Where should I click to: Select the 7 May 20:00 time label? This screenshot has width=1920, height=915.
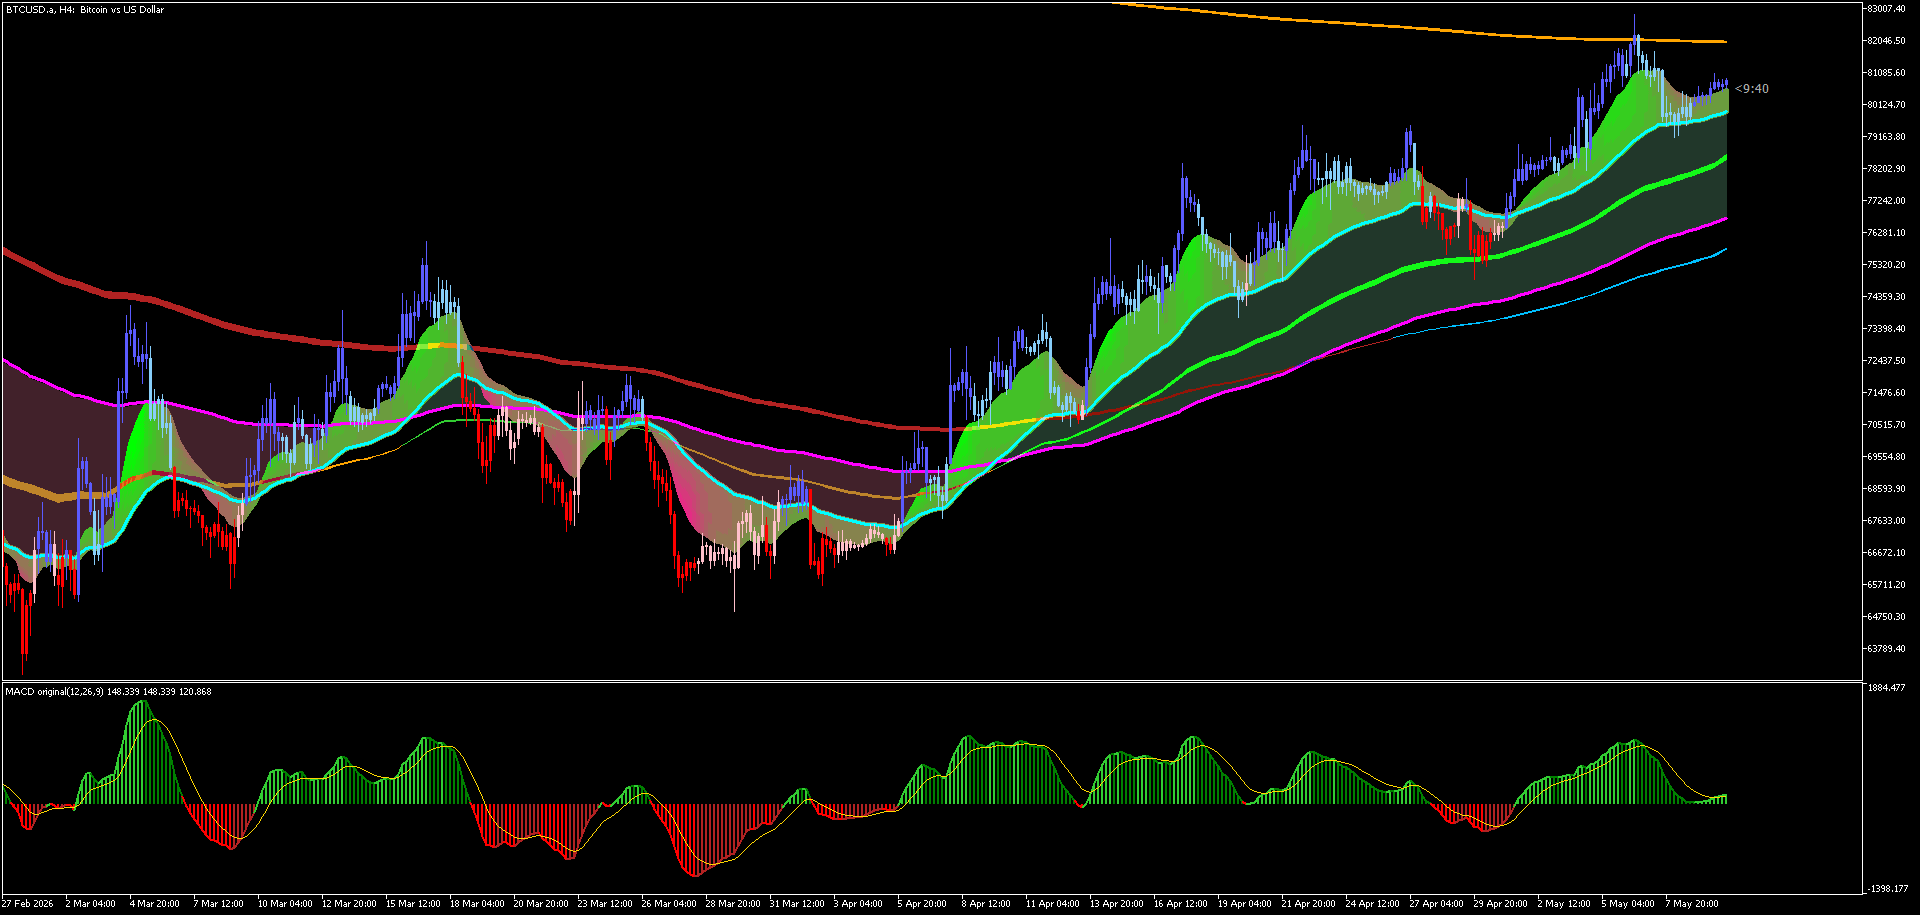tap(1692, 904)
